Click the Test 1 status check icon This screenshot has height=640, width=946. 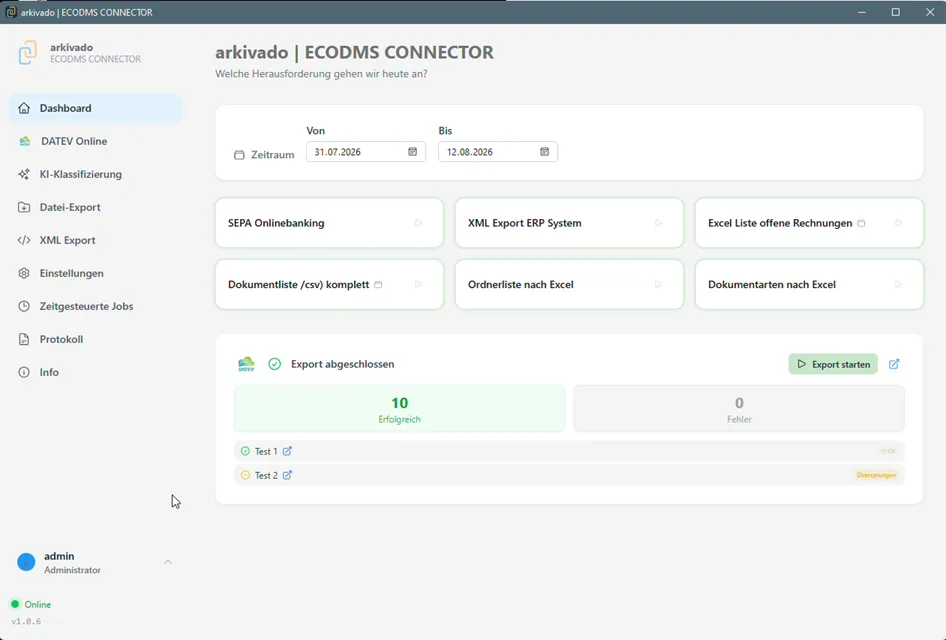pos(245,451)
